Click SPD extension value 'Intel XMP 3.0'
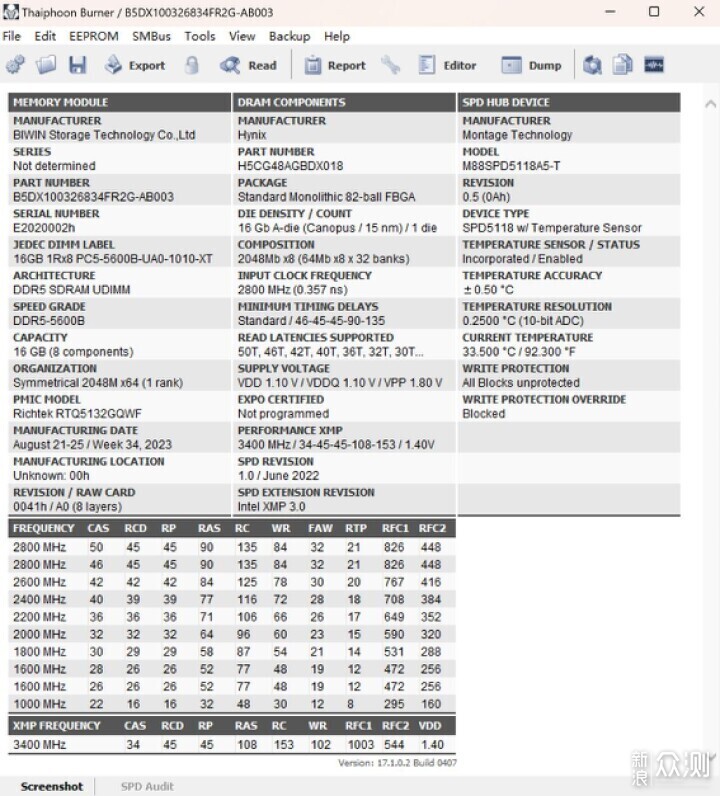Screen dimensions: 720x796 point(272,507)
